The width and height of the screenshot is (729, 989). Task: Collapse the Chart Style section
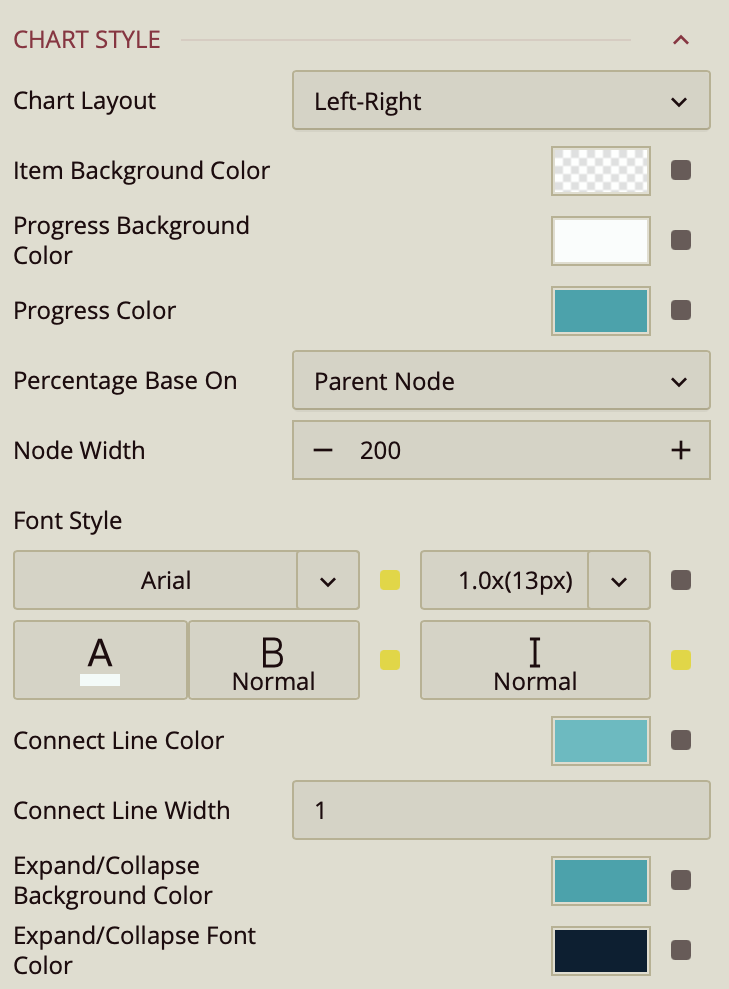tap(681, 40)
